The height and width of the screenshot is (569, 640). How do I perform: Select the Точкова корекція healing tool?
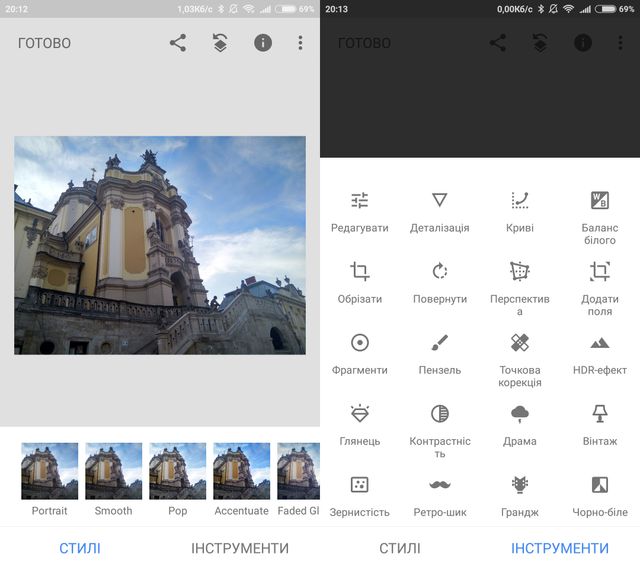[520, 360]
